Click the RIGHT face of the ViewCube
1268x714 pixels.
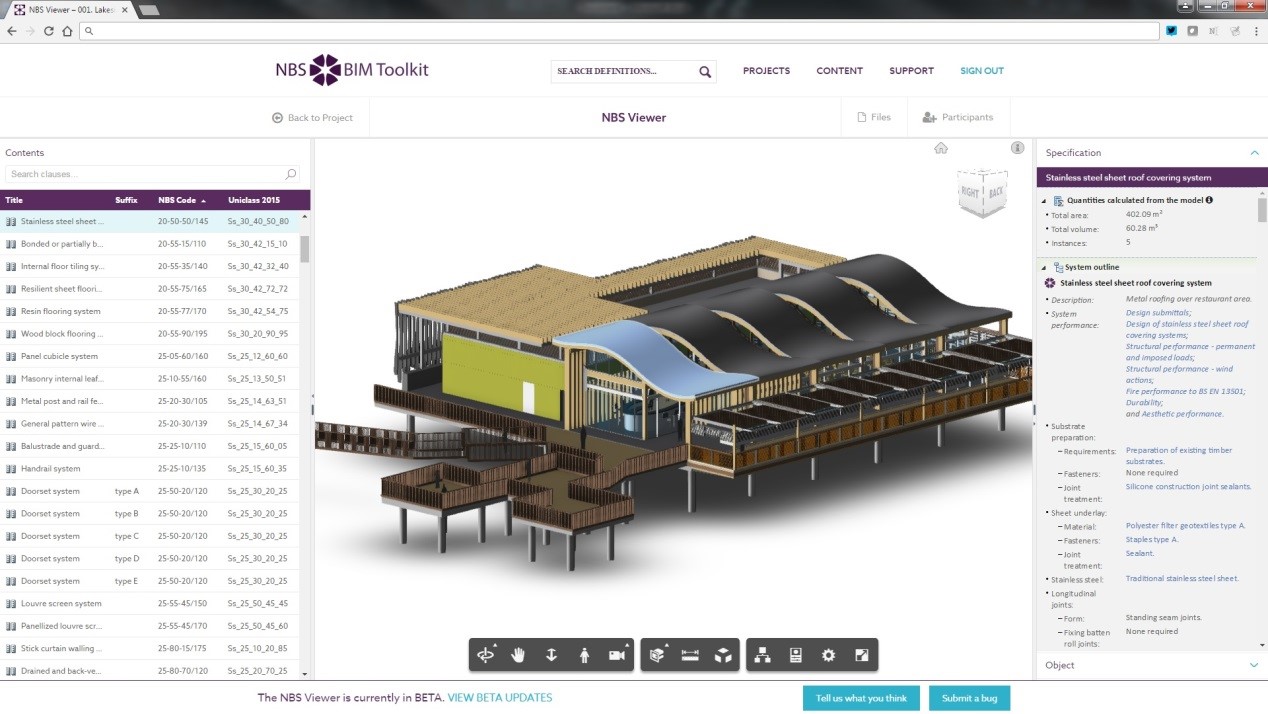coord(969,191)
